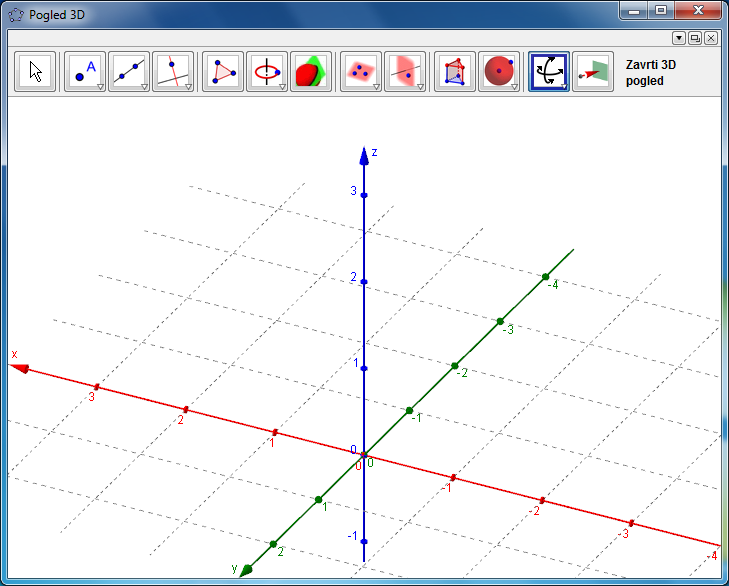
Task: Select the Circle with Axis tool
Action: pyautogui.click(x=267, y=72)
